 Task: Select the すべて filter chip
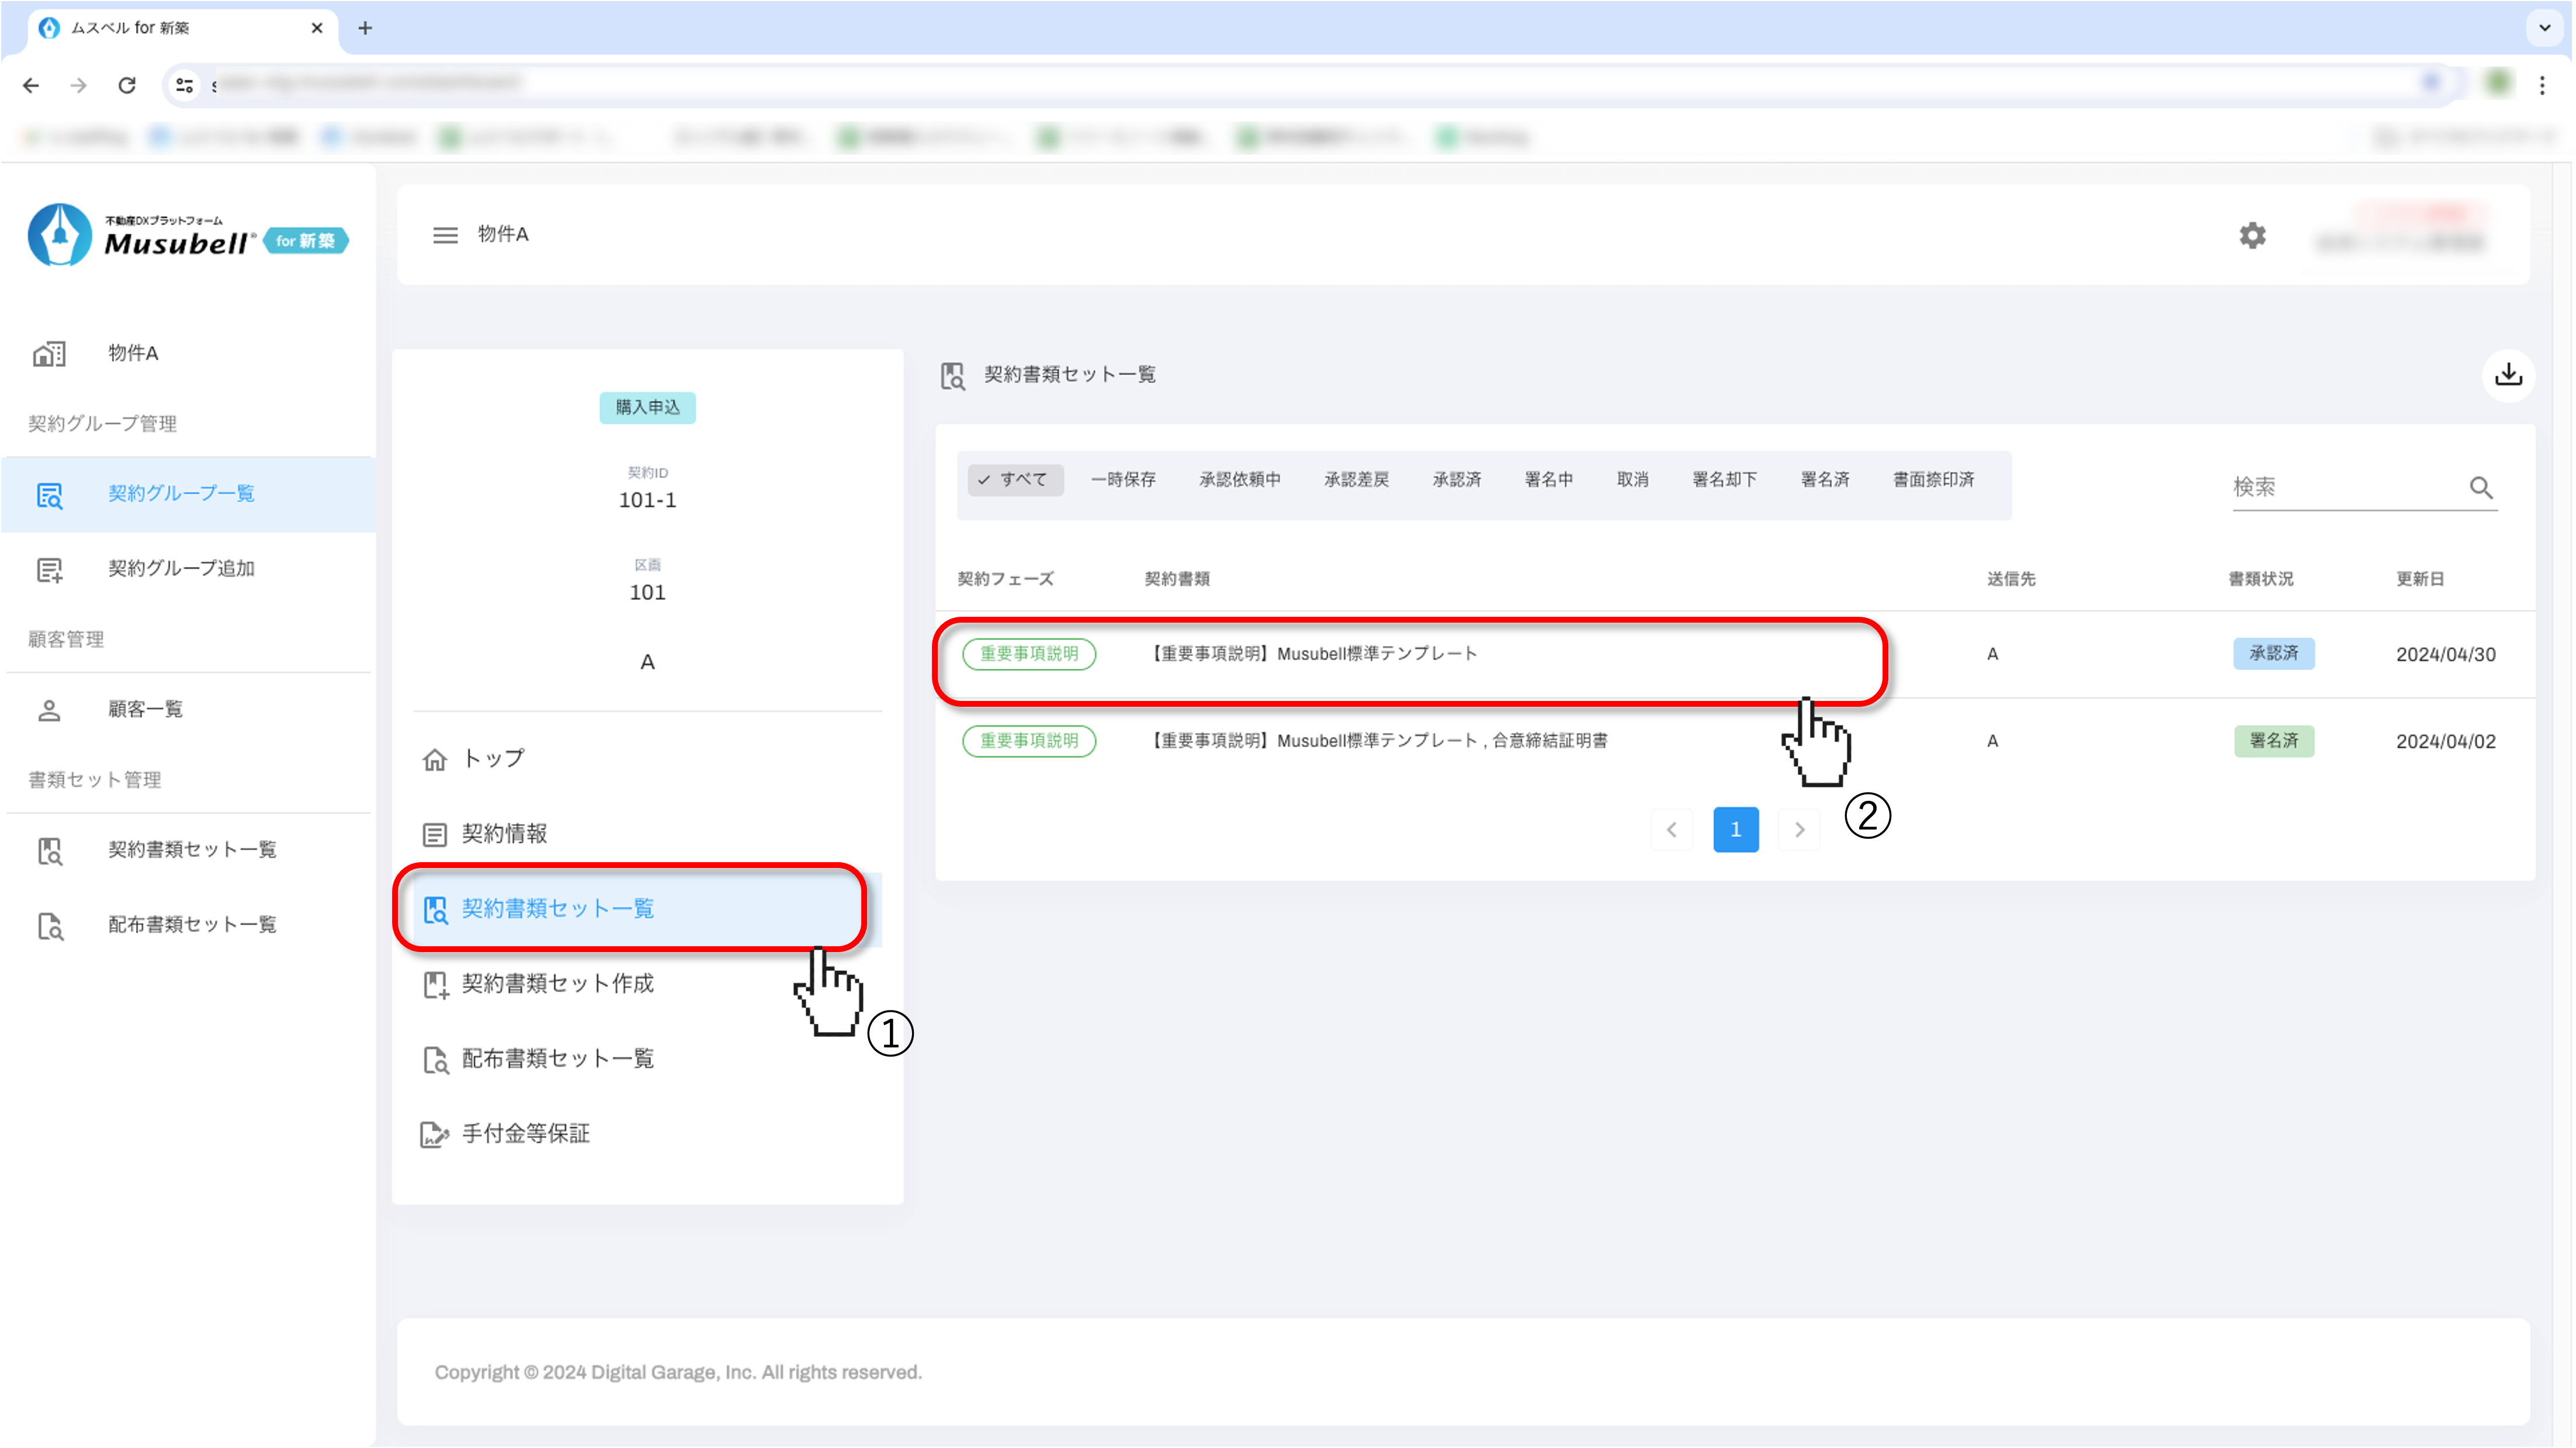[1014, 480]
